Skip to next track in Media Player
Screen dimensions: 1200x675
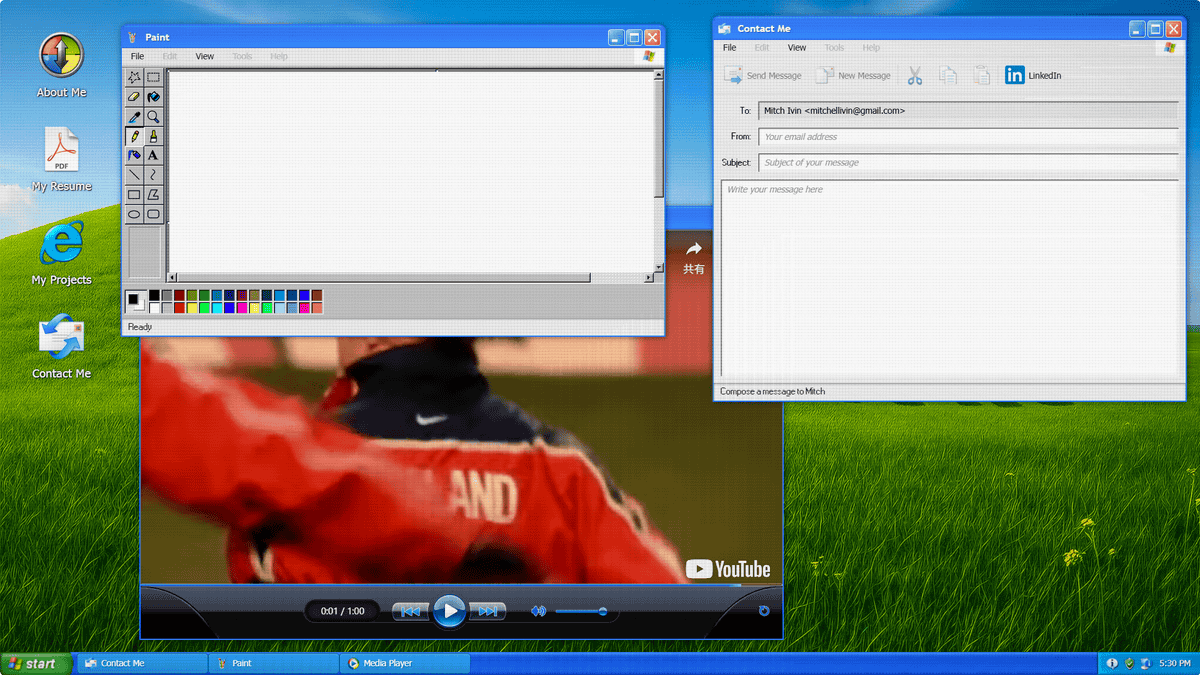click(x=487, y=611)
